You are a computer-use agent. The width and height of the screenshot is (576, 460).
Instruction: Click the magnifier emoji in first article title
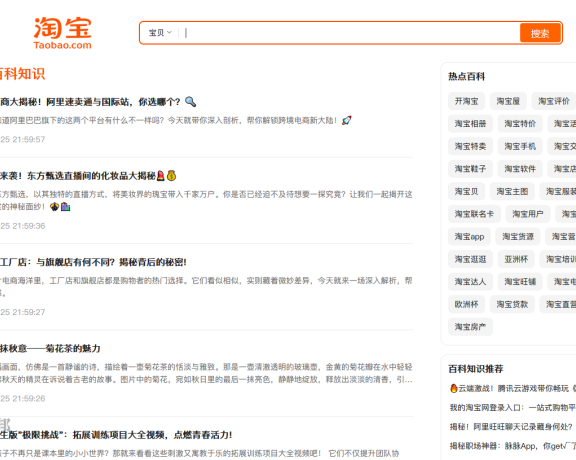(x=190, y=102)
